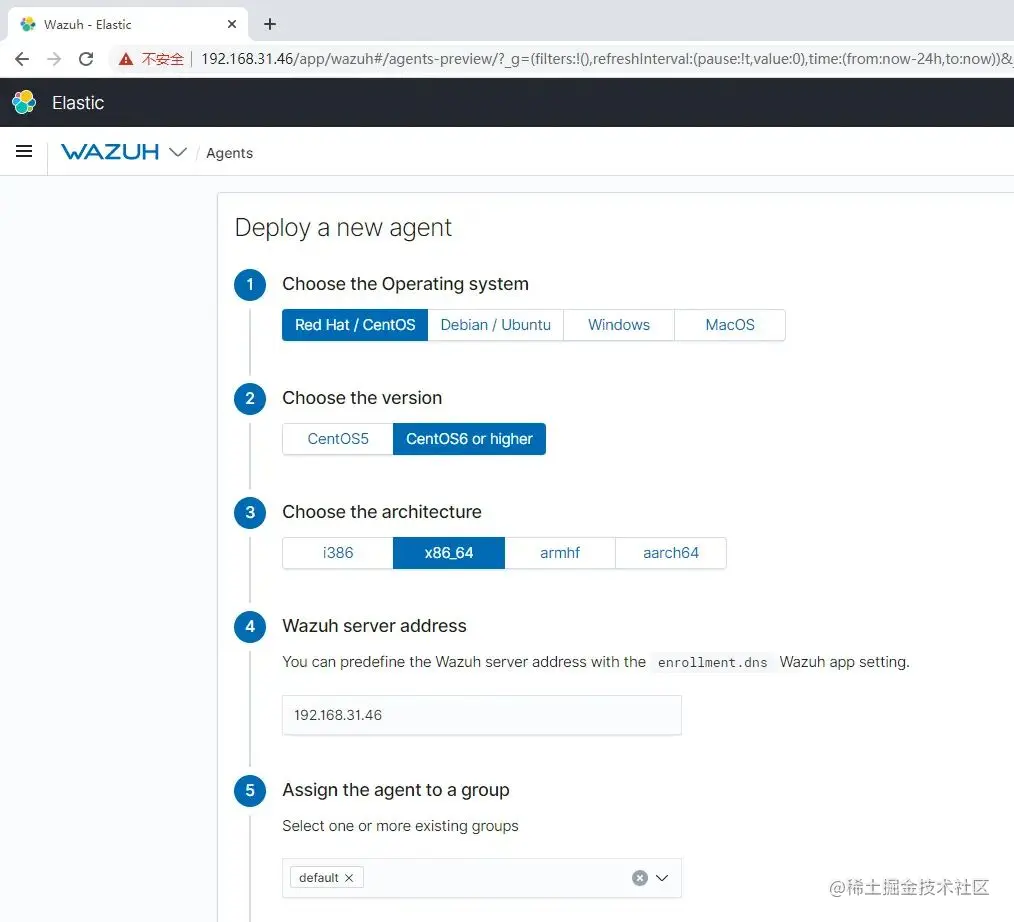Image resolution: width=1014 pixels, height=922 pixels.
Task: Select aarch64 architecture
Action: click(x=671, y=553)
